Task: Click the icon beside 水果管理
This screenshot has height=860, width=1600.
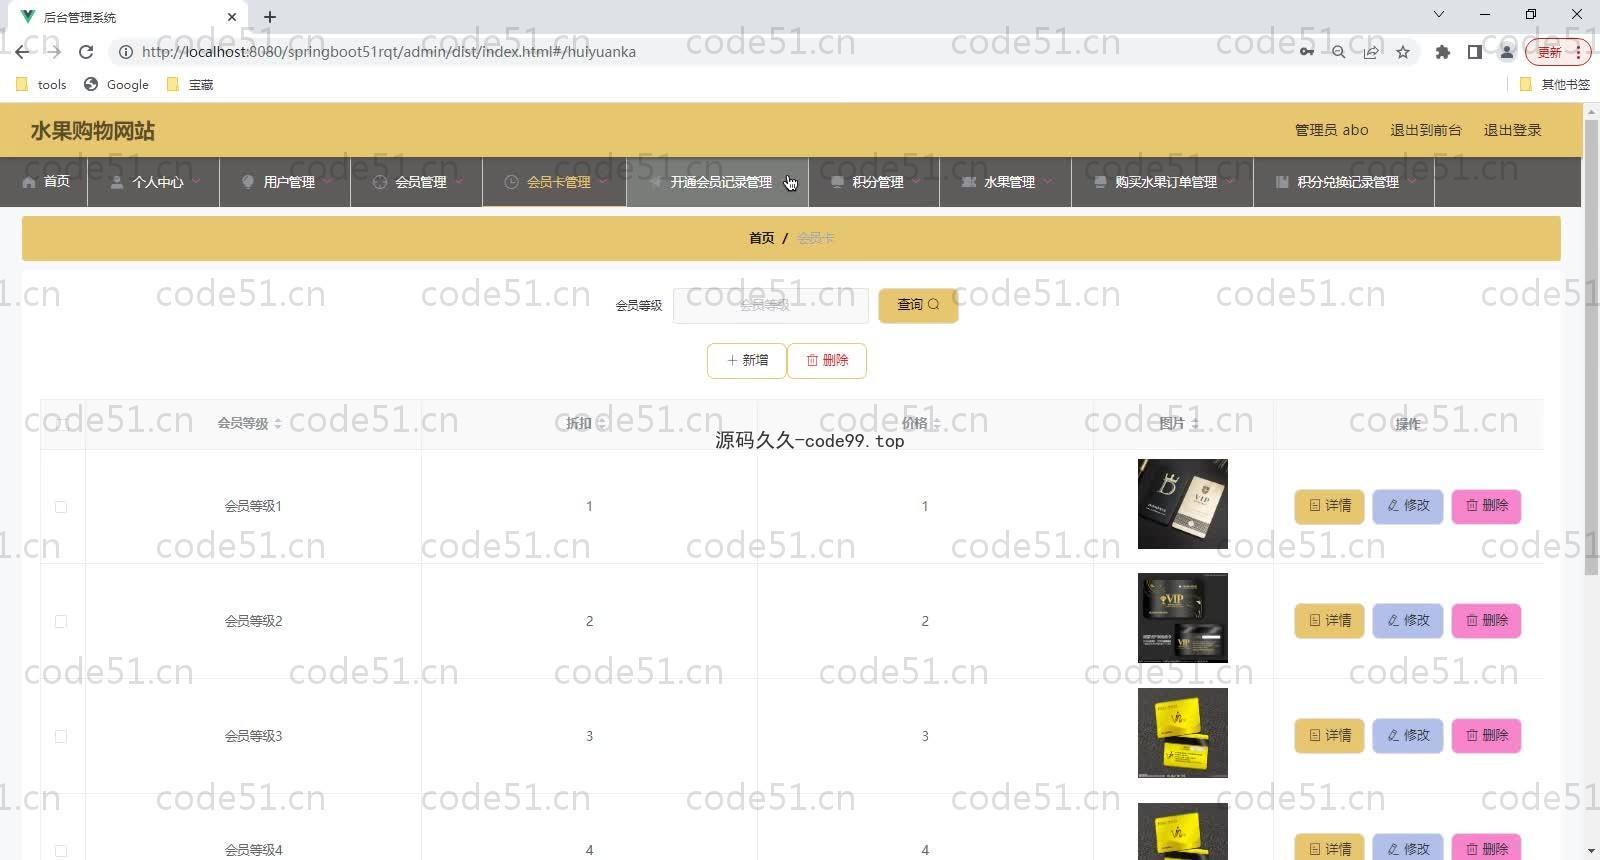Action: click(968, 182)
